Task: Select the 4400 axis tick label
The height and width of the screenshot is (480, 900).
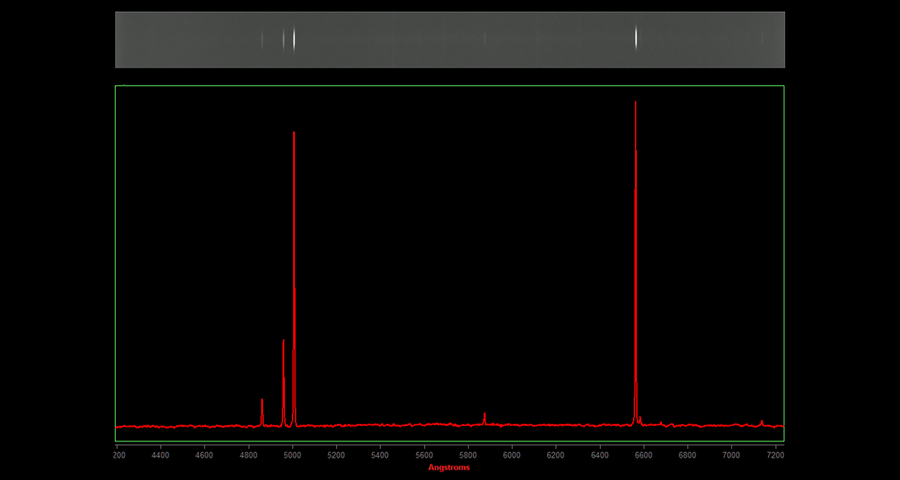Action: coord(160,455)
